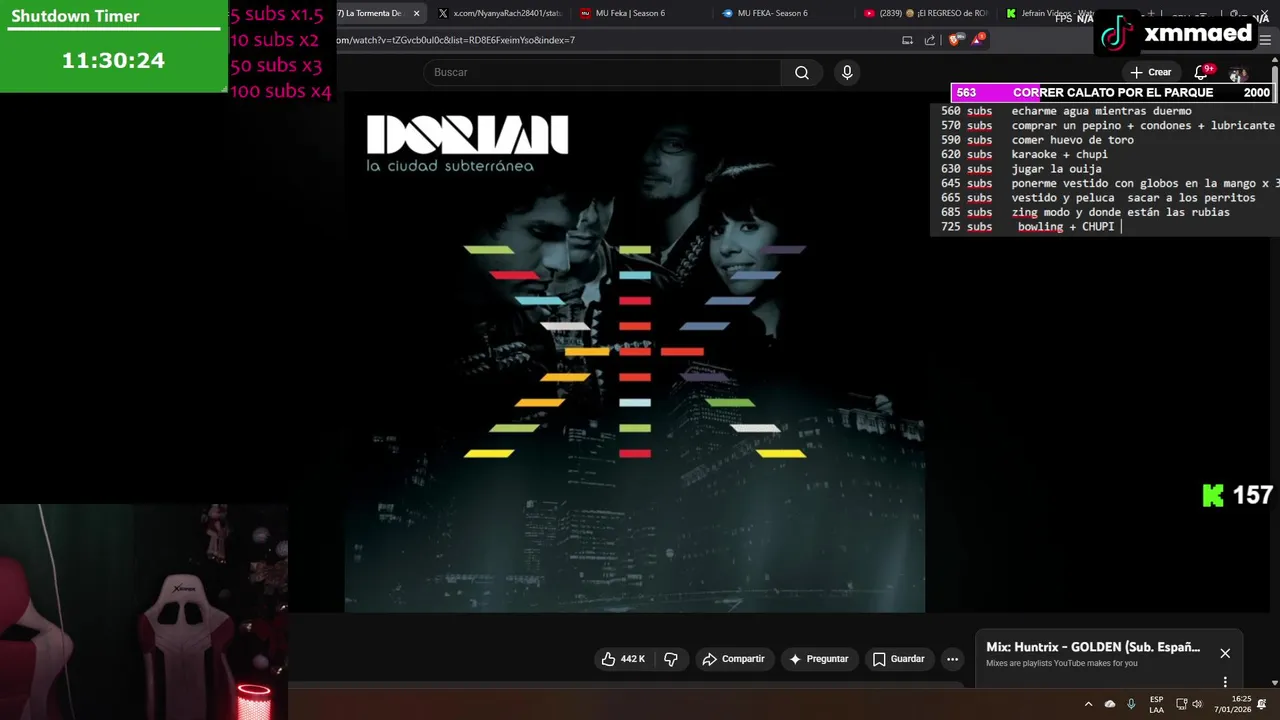Screen dimensions: 1280x720
Task: Click the Compartir share button
Action: point(734,659)
